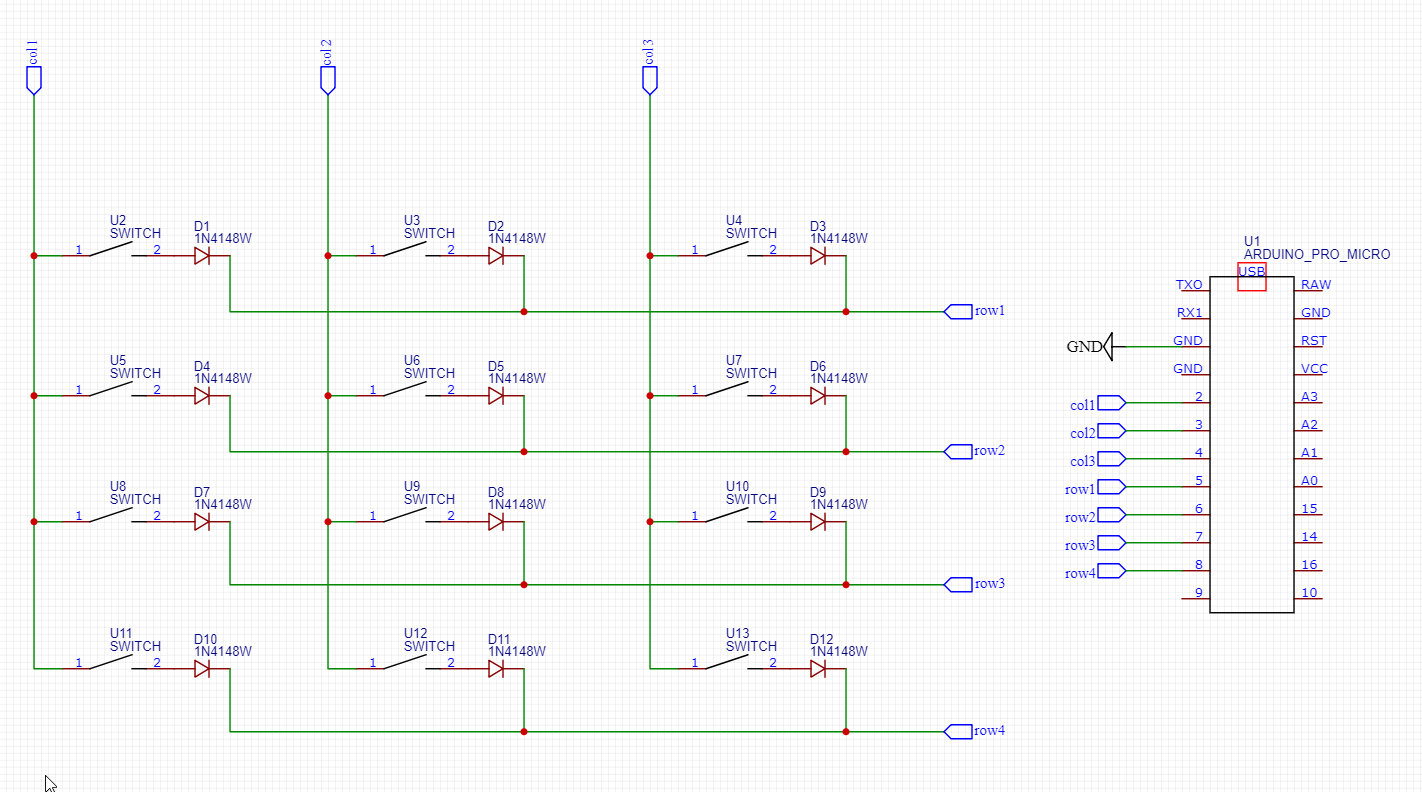Select diode D5 symbol
Viewport: 1422px width, 792px height.
point(496,396)
